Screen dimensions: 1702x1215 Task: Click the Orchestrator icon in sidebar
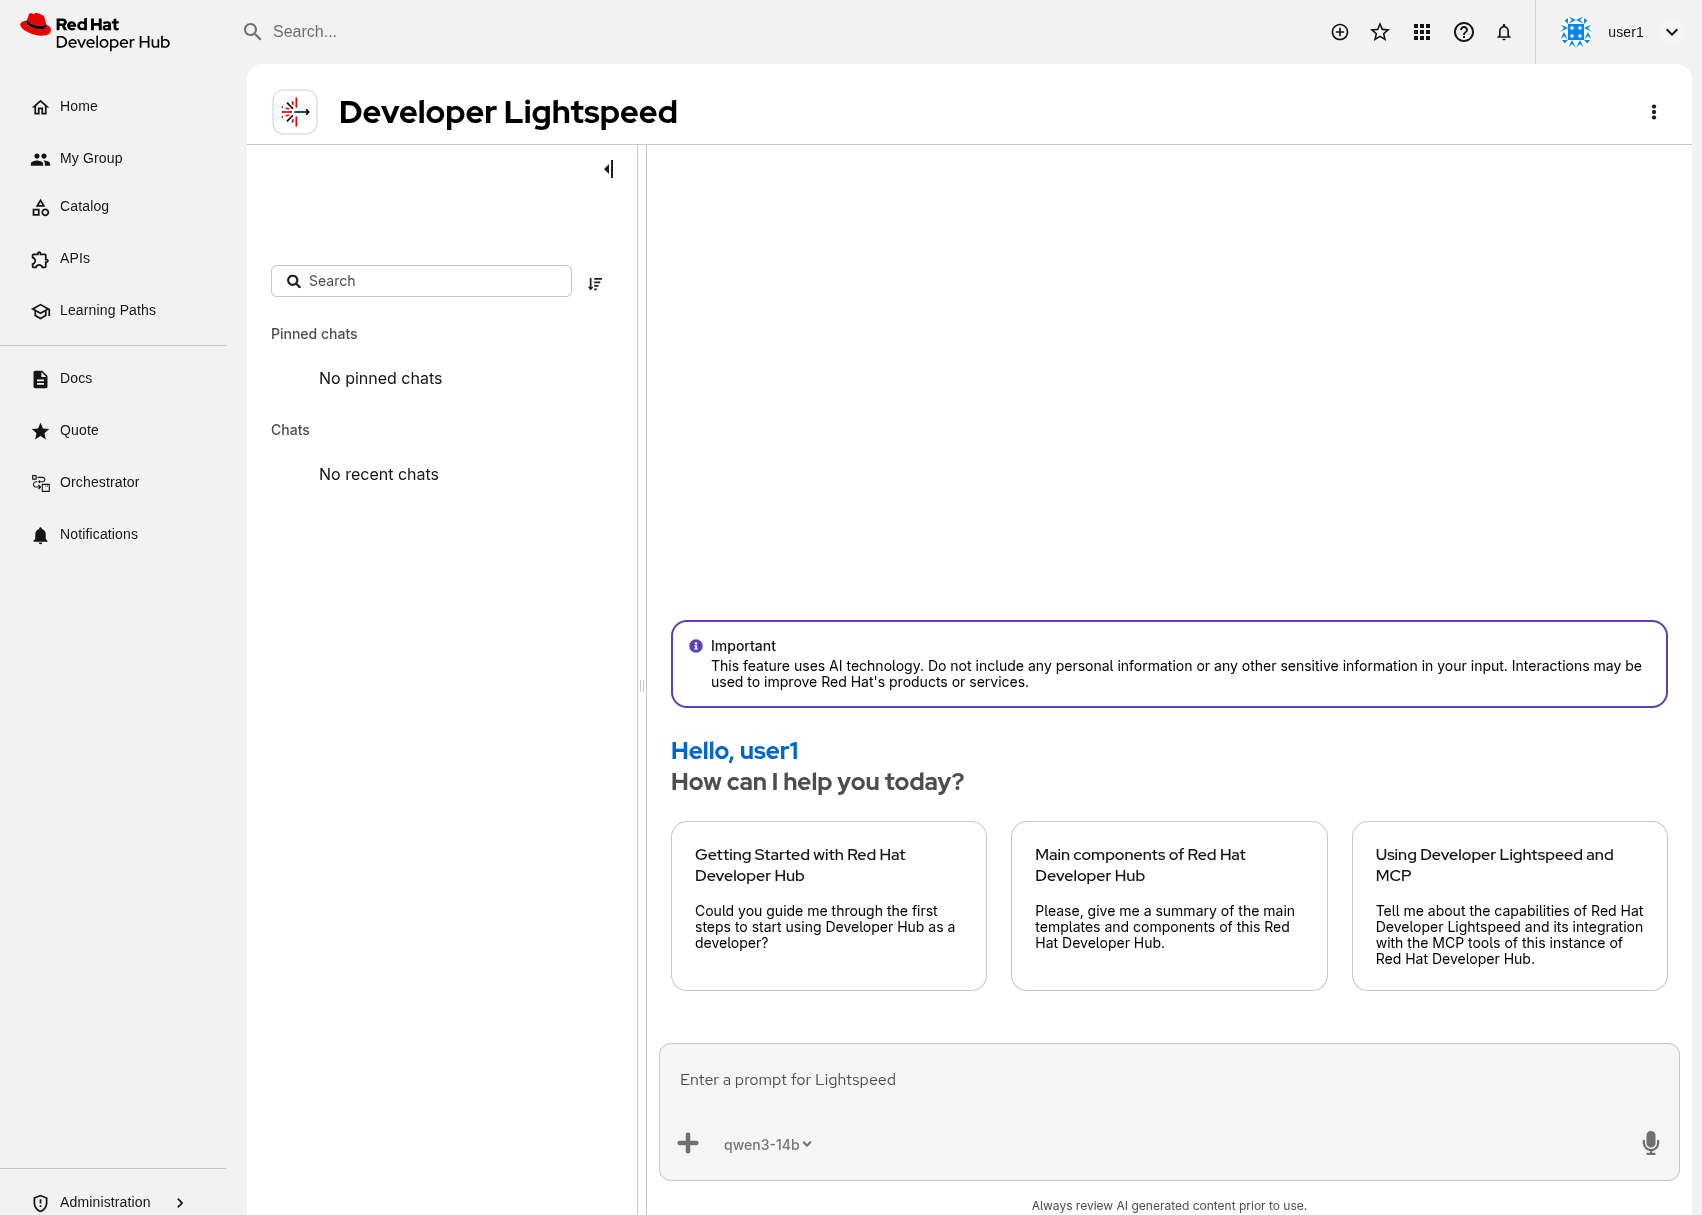click(40, 483)
